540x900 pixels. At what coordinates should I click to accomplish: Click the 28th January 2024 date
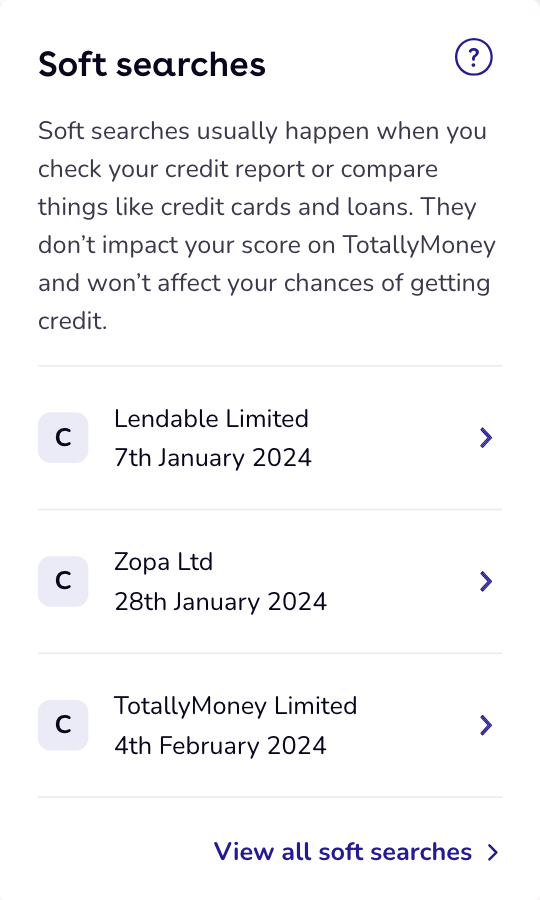[x=221, y=602]
